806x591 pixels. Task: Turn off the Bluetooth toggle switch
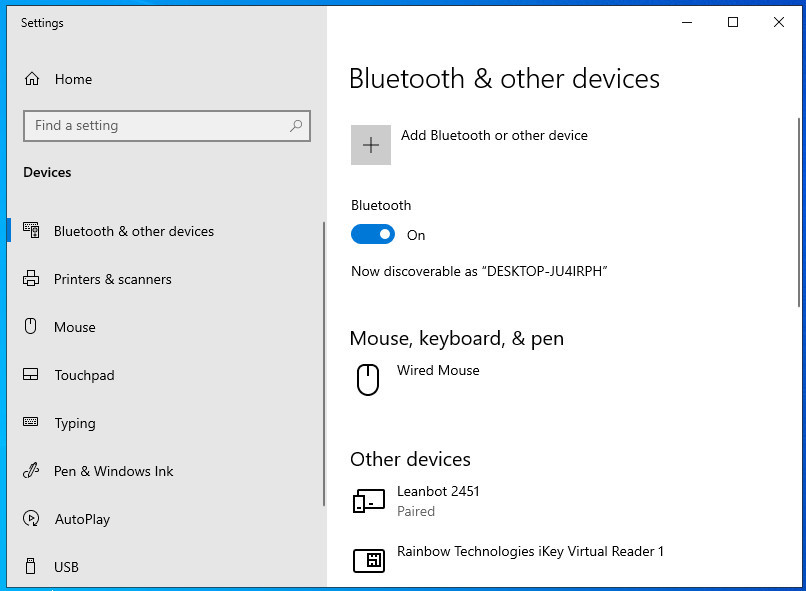[x=373, y=234]
